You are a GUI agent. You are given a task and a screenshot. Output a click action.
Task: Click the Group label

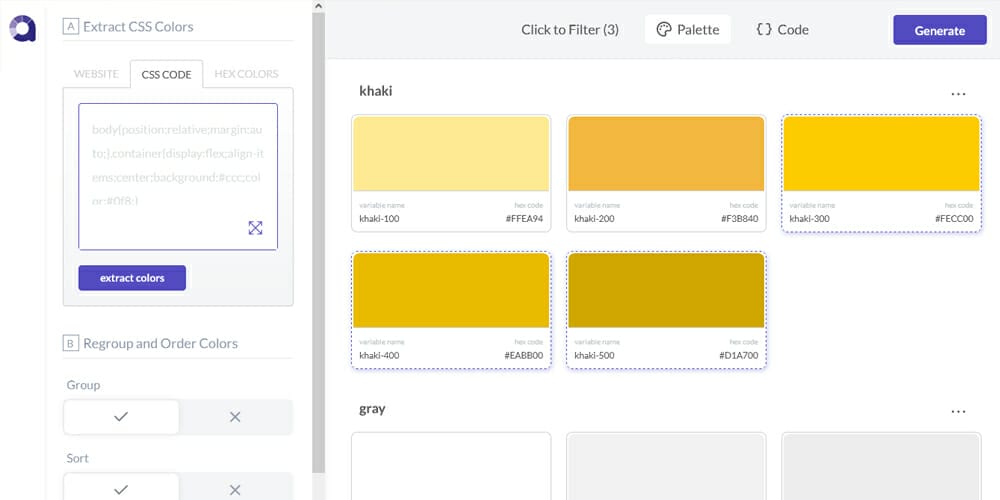pos(83,385)
